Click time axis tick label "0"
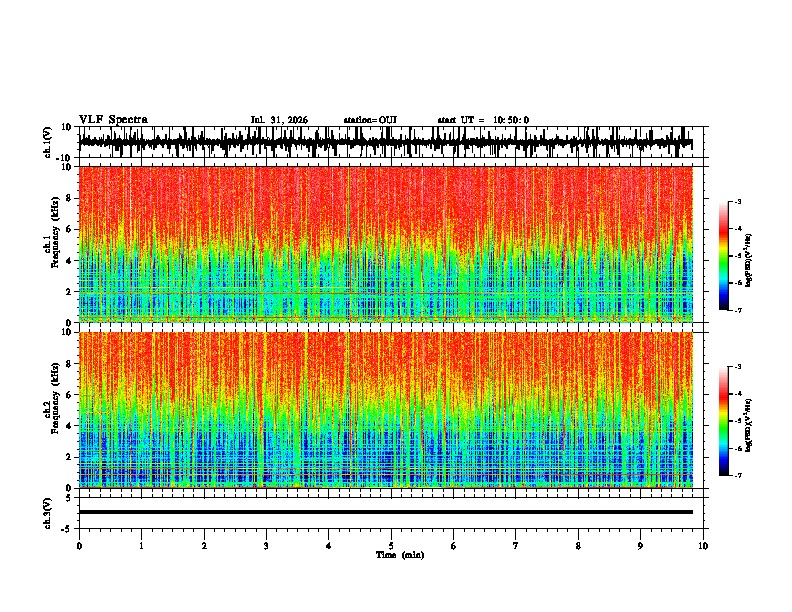 79,546
